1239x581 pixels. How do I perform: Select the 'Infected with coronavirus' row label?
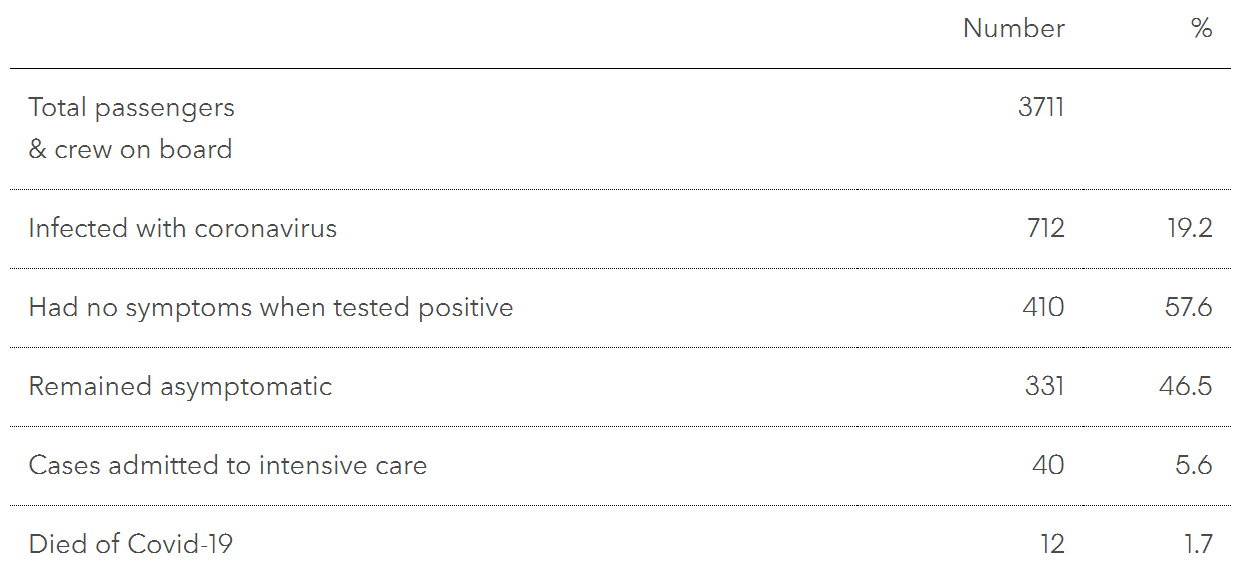(182, 228)
